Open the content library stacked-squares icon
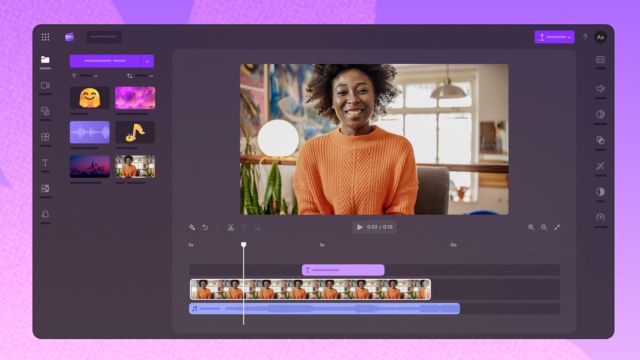640x360 pixels. pyautogui.click(x=45, y=111)
